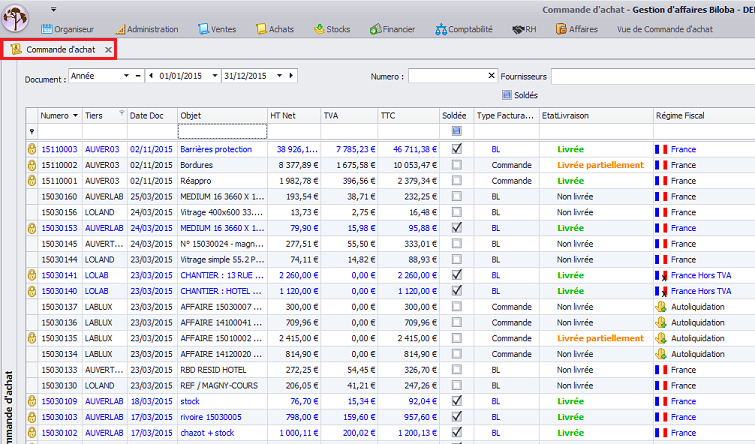The width and height of the screenshot is (755, 444).
Task: Sort by the HT Net column header
Action: (294, 116)
